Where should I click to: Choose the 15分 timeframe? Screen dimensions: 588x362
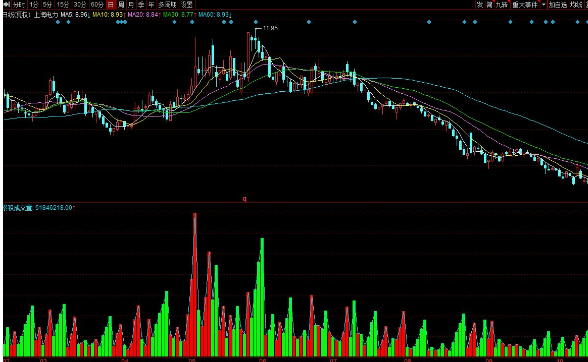pos(63,5)
